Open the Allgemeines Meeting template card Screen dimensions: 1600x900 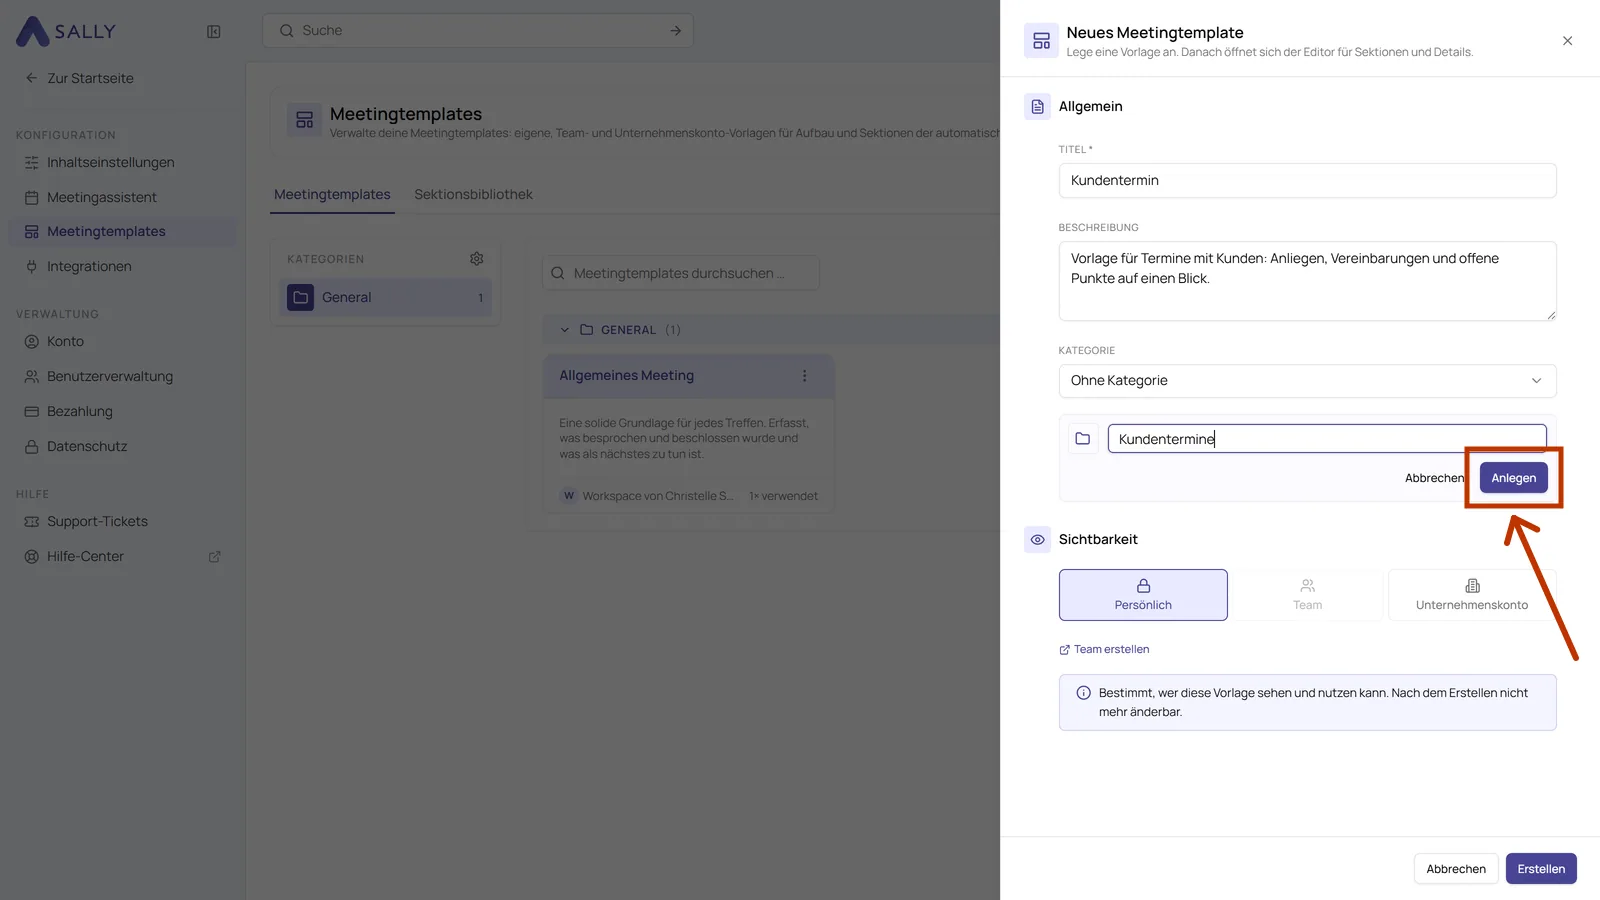pos(688,433)
